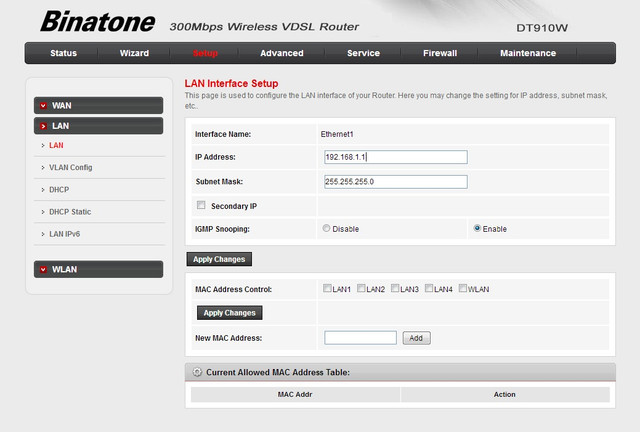
Task: Open the LAN IPv6 link
Action: (x=64, y=234)
